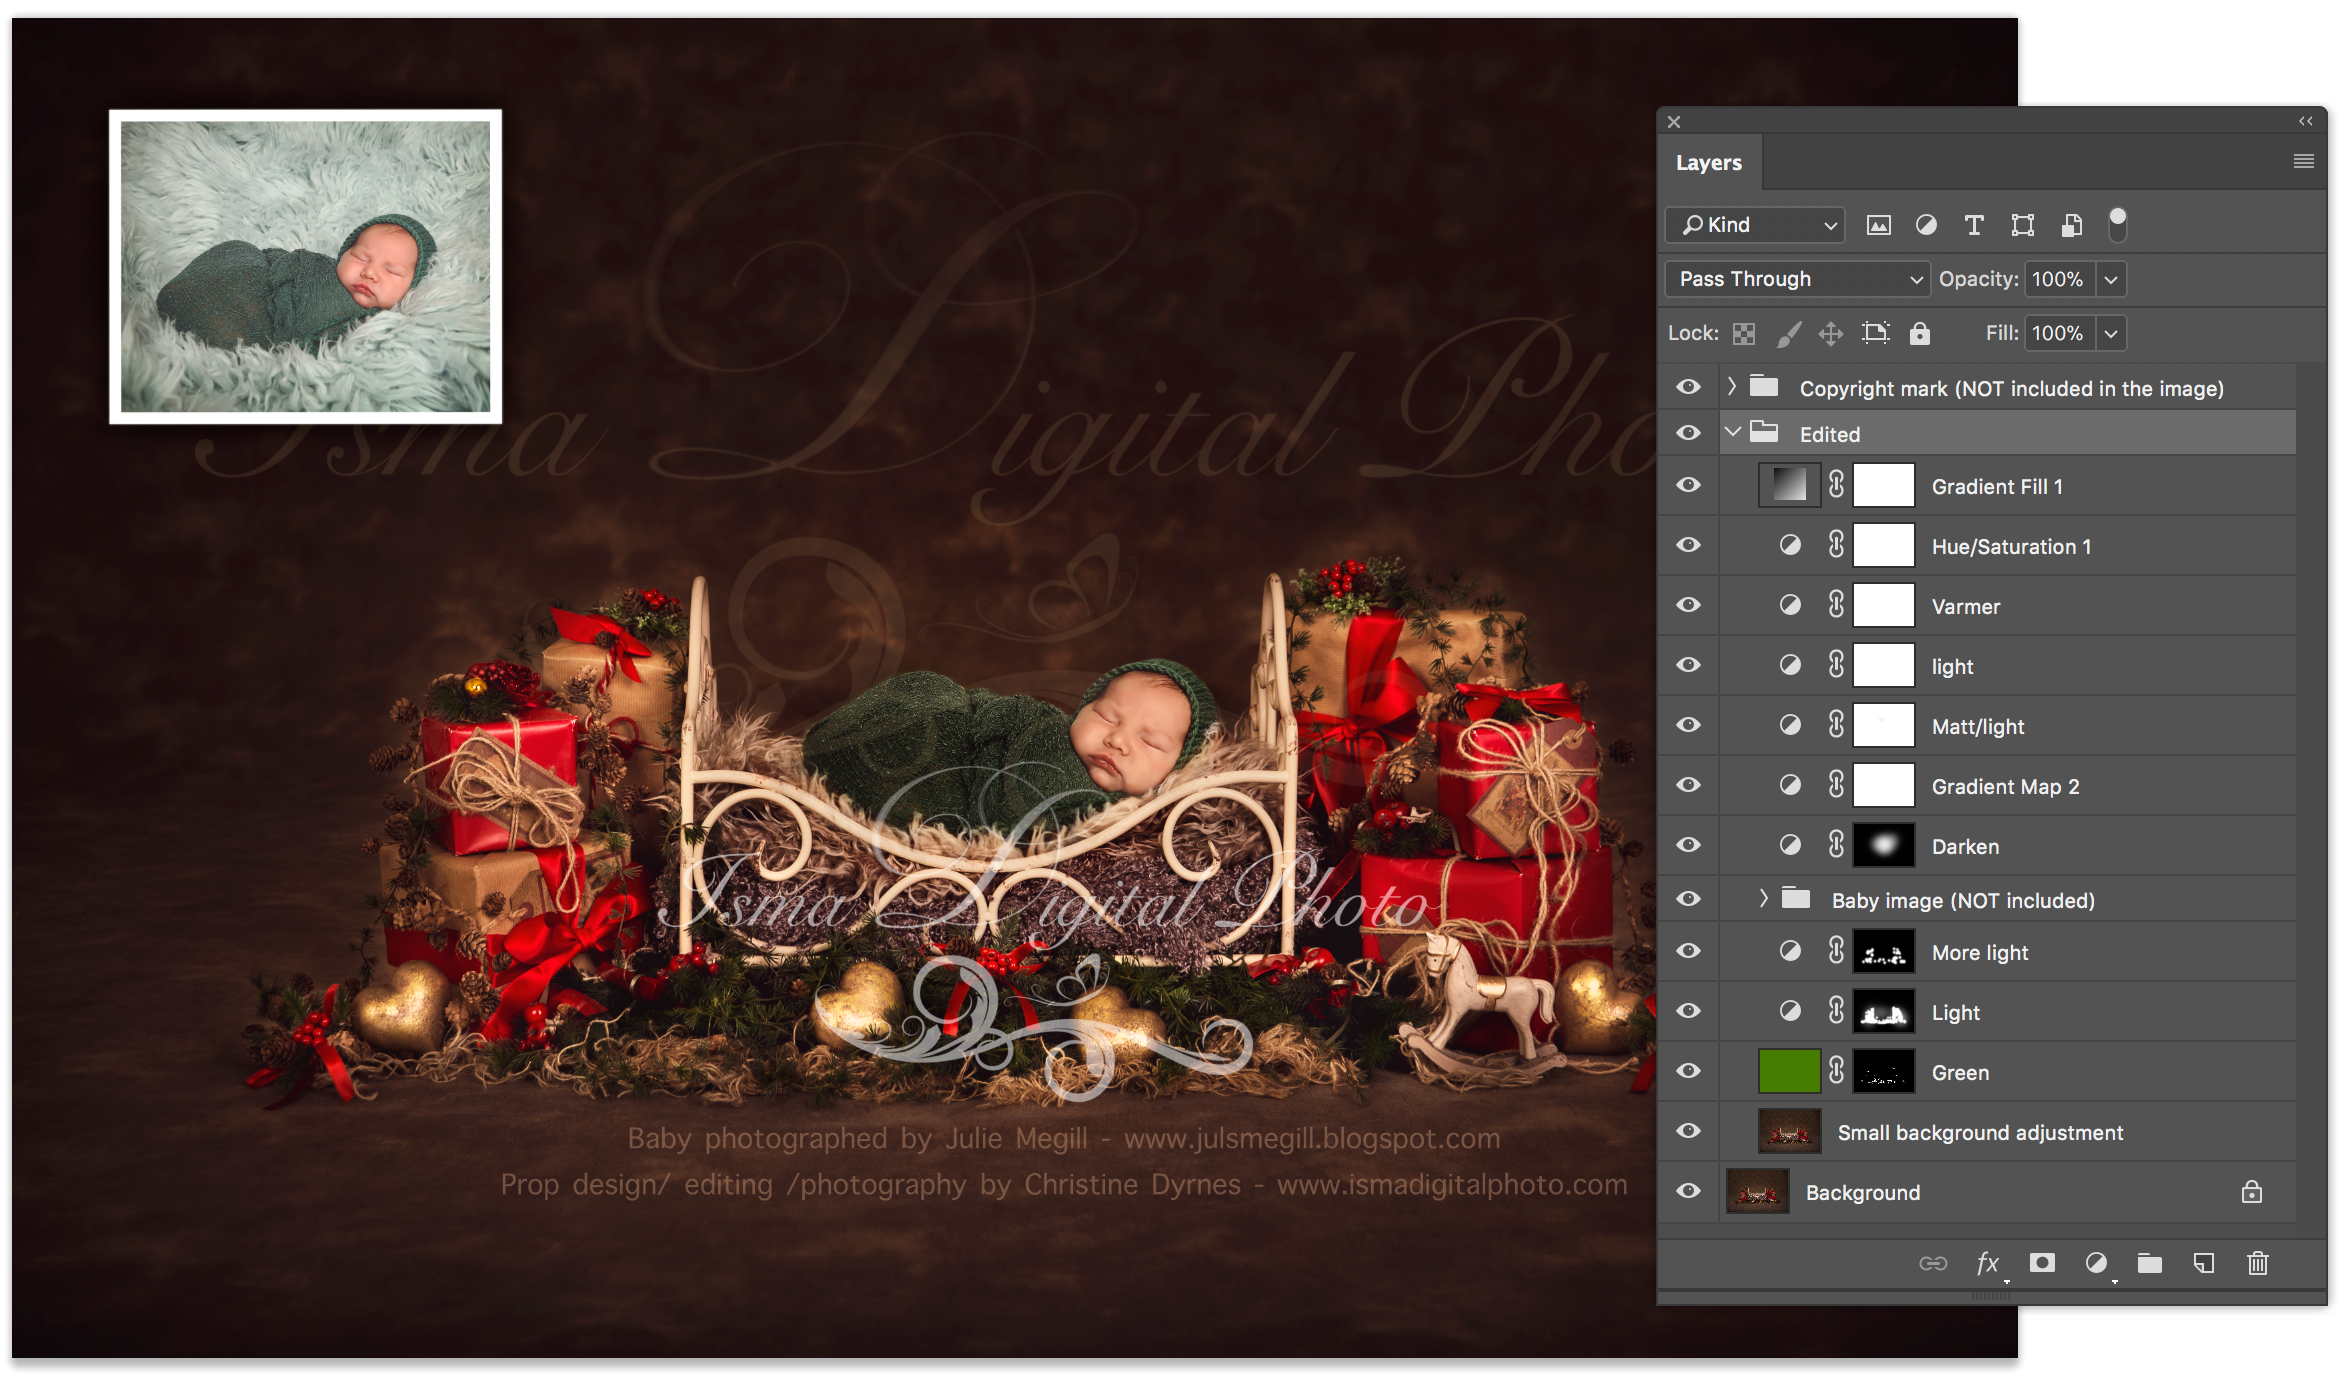Open the fx layer style menu
Screen dimensions: 2348x1378
[1988, 1263]
